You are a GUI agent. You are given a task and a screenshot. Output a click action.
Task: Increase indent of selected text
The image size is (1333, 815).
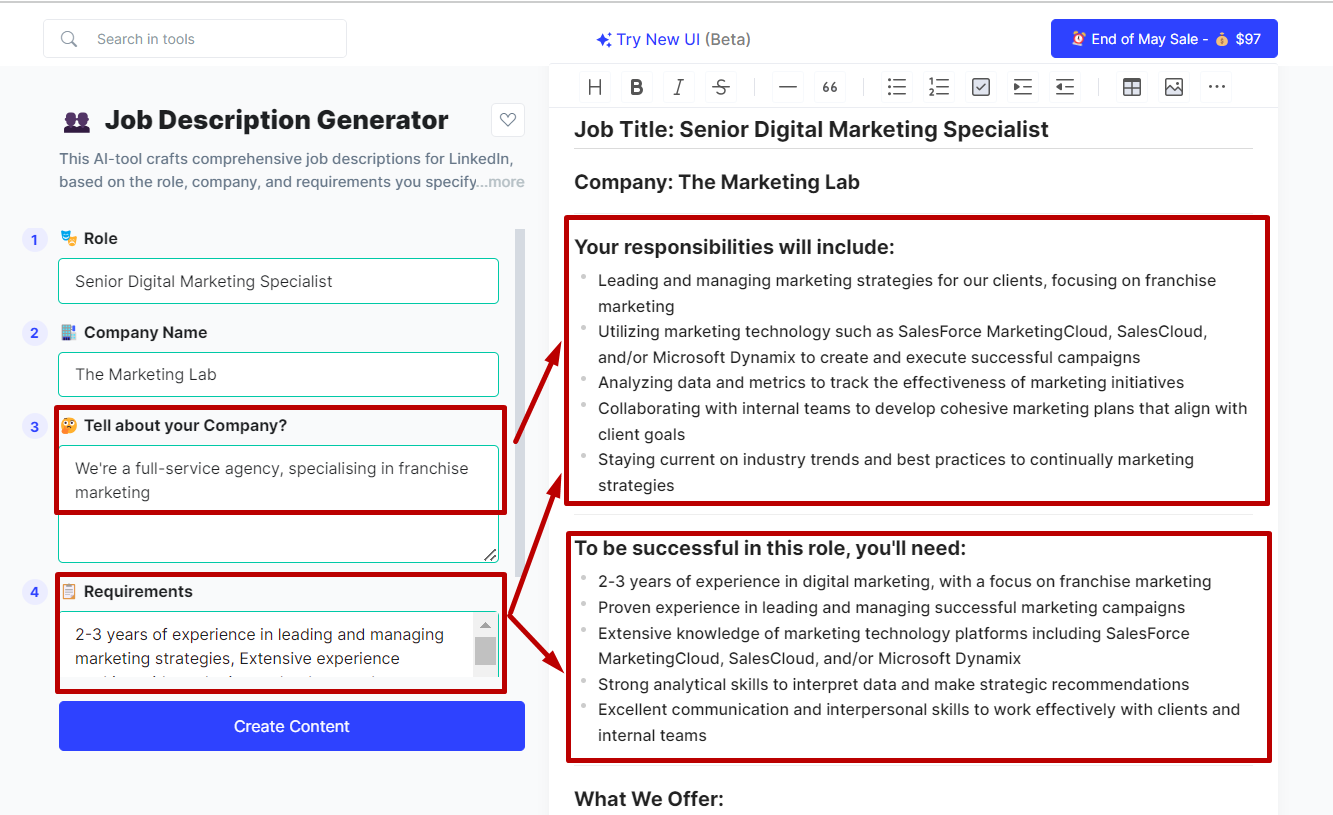point(1022,87)
